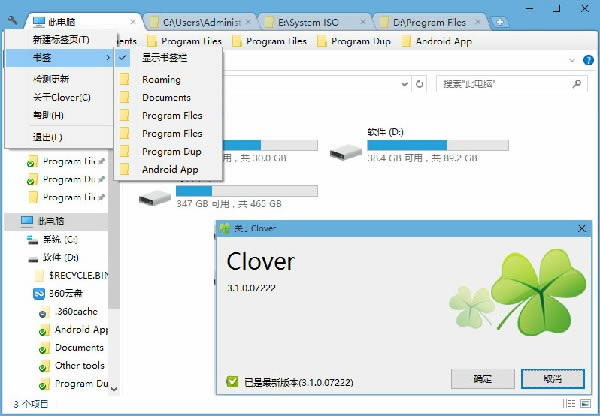This screenshot has height=416, width=600.
Task: Click the sidebar scrollbar down arrow
Action: click(114, 389)
